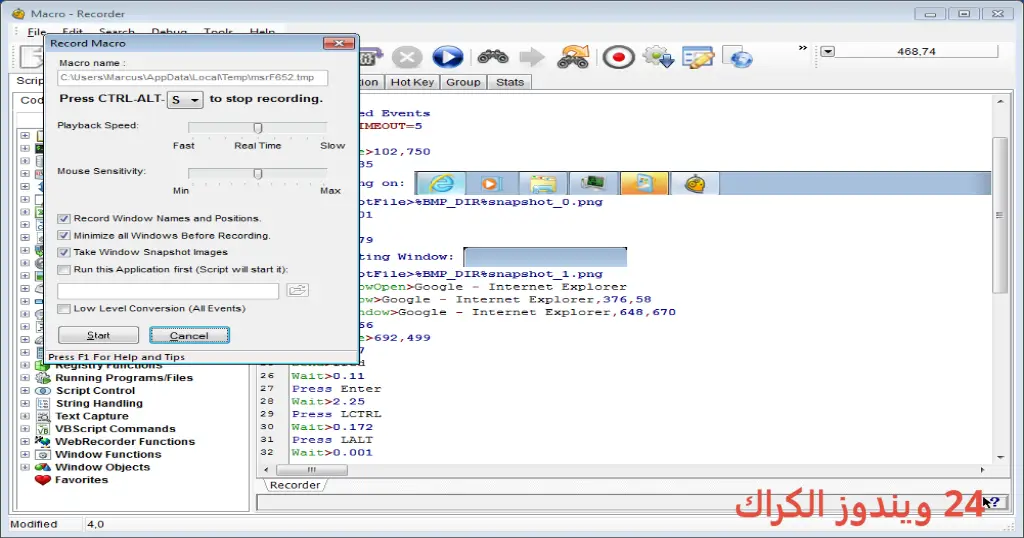This screenshot has height=538, width=1024.
Task: Expand the WebRecorder Functions tree node
Action: point(25,441)
